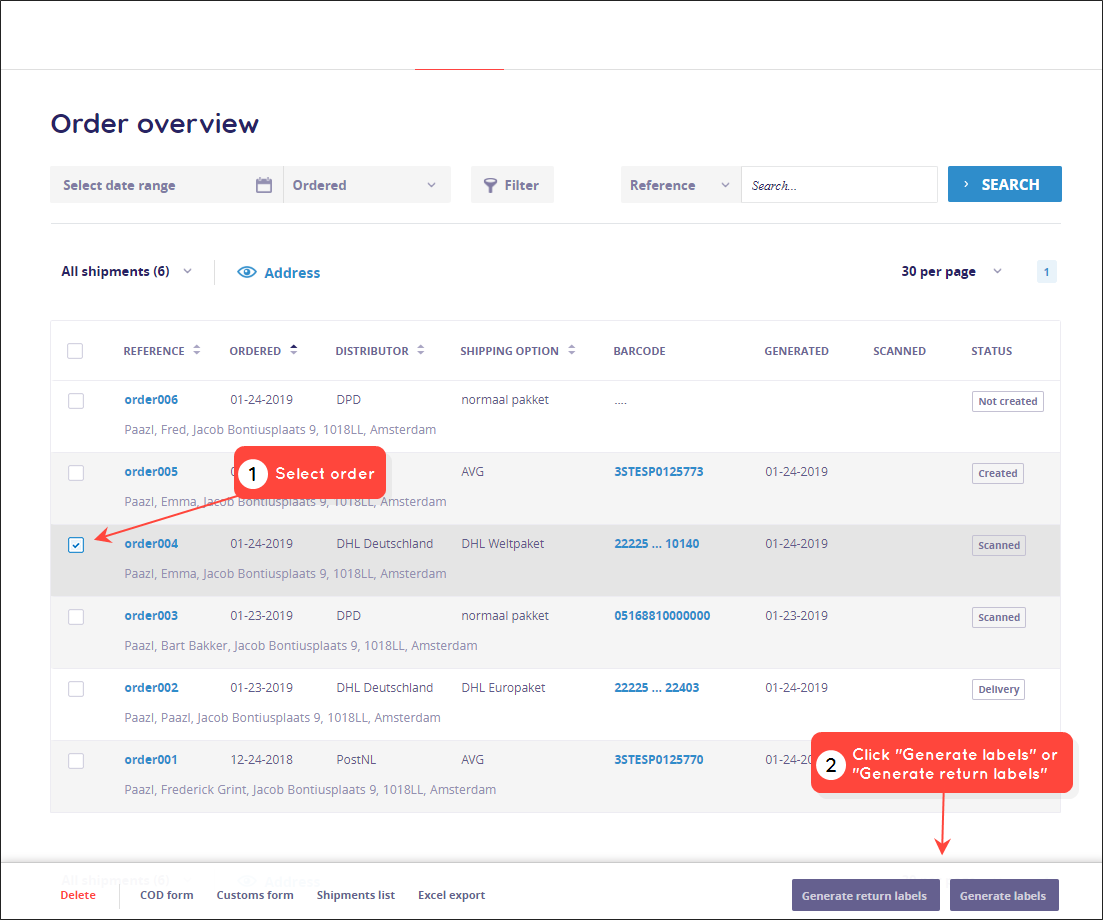This screenshot has height=920, width=1103.
Task: Expand the Reference search type dropdown
Action: (x=681, y=185)
